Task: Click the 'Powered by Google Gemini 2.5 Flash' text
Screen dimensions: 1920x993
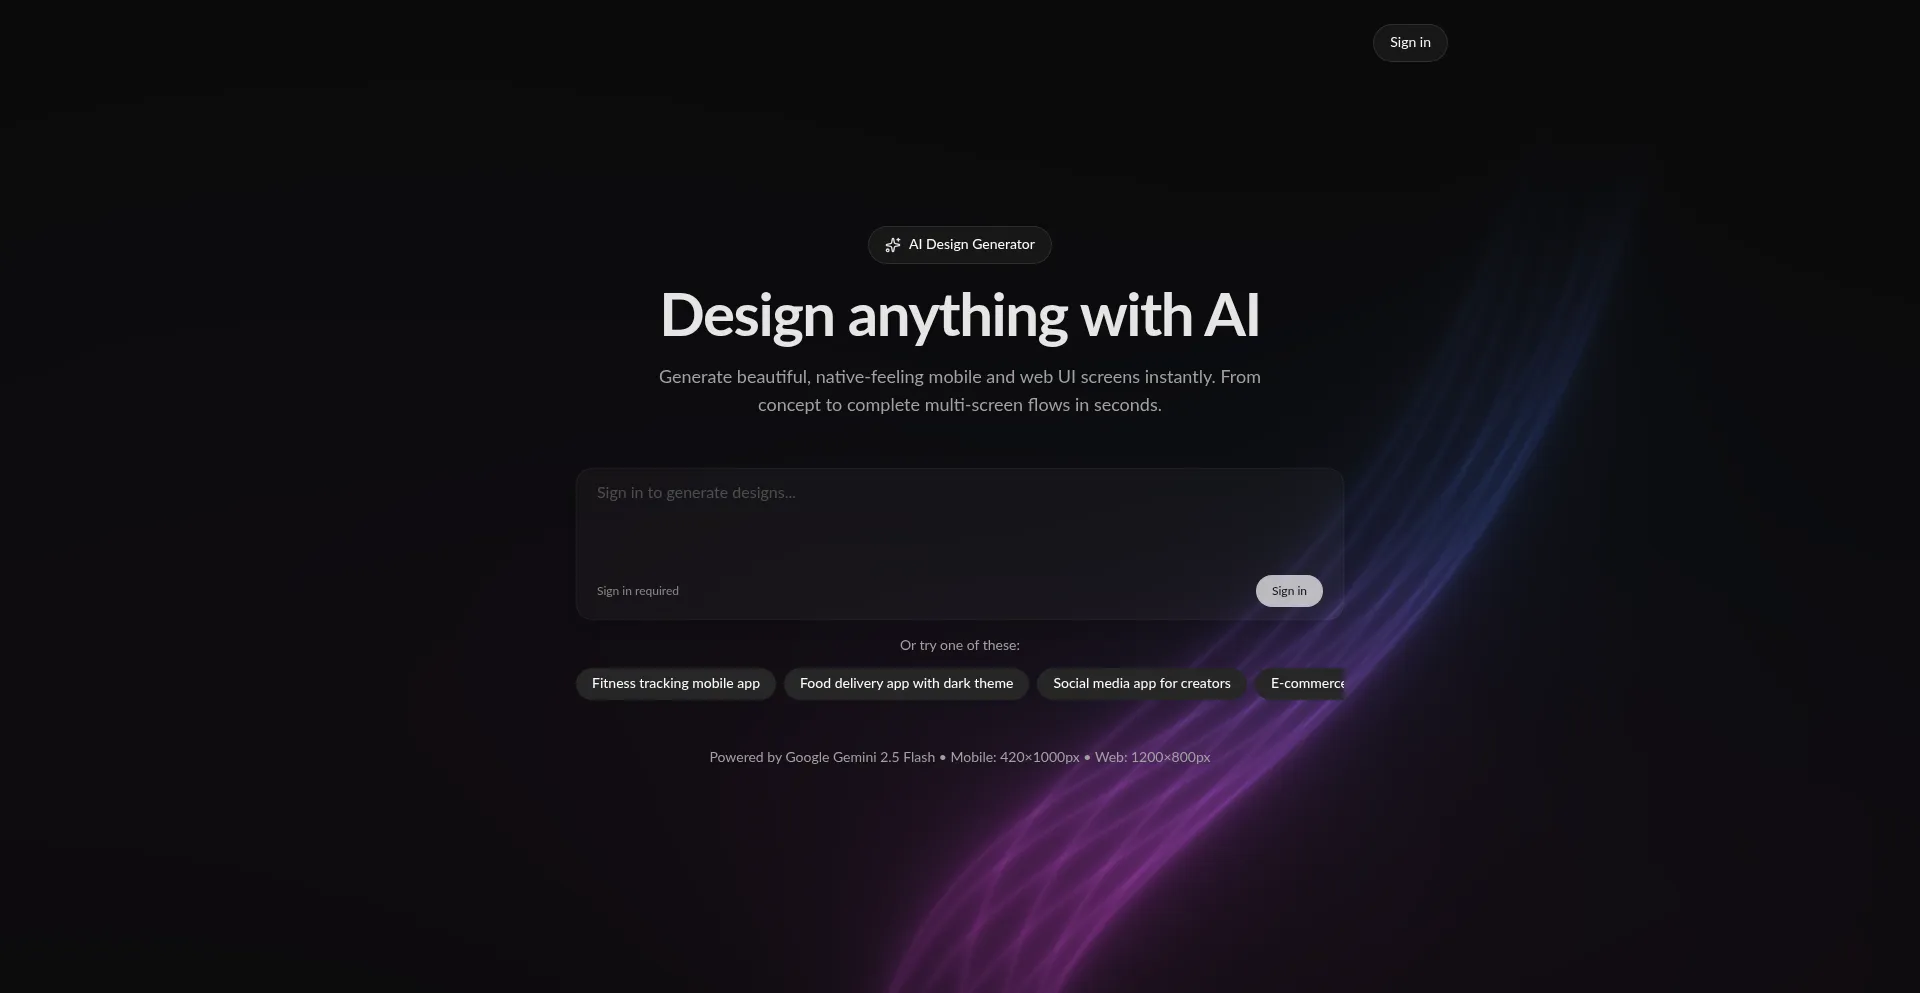Action: 822,758
